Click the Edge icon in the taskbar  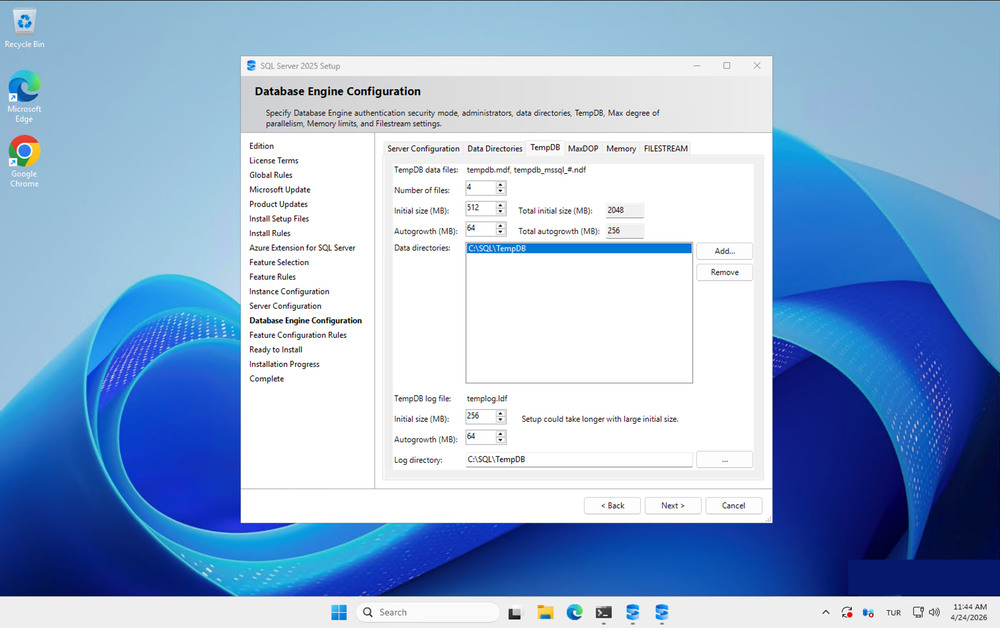[x=574, y=612]
